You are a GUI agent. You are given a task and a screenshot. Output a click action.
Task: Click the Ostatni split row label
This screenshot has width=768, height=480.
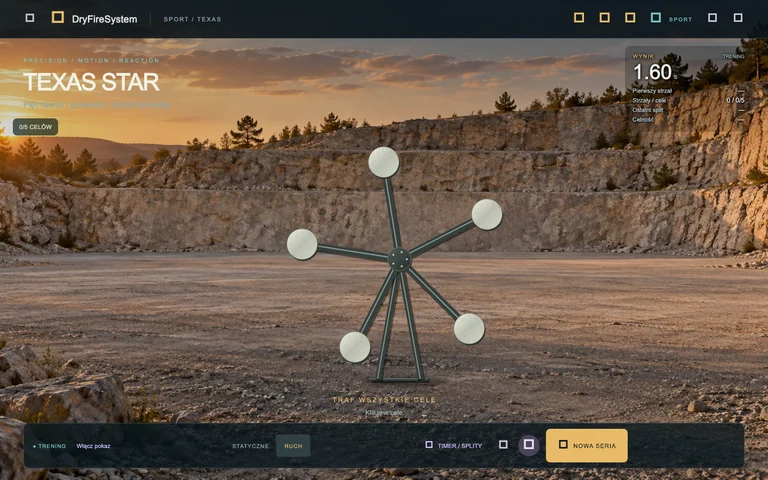point(648,110)
